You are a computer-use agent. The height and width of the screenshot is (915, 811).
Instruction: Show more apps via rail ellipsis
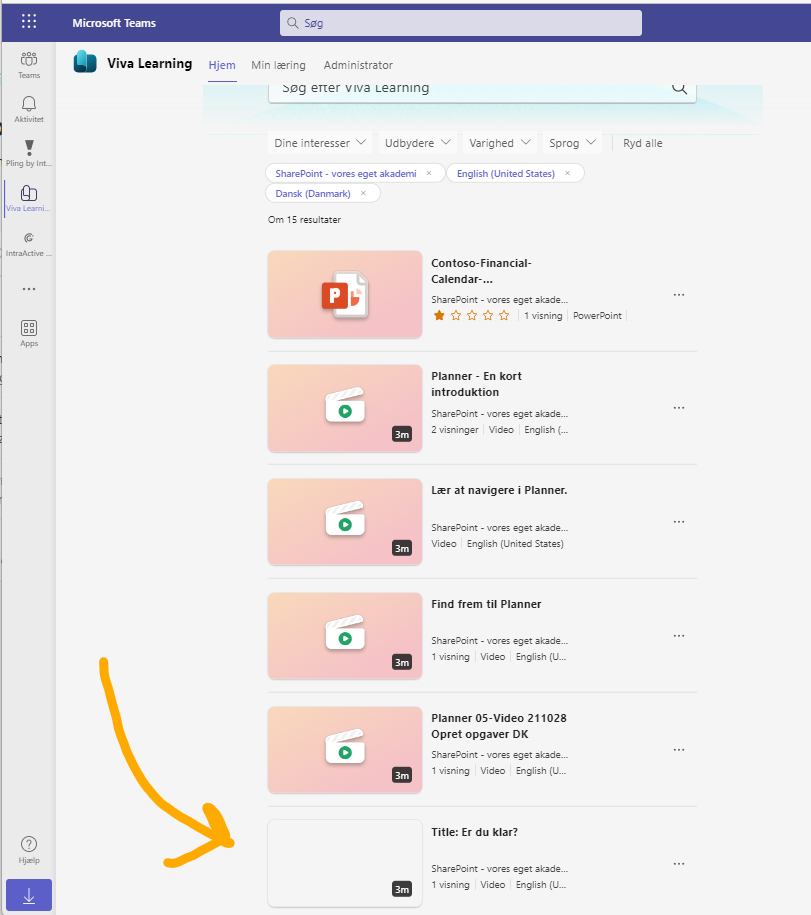coord(29,289)
